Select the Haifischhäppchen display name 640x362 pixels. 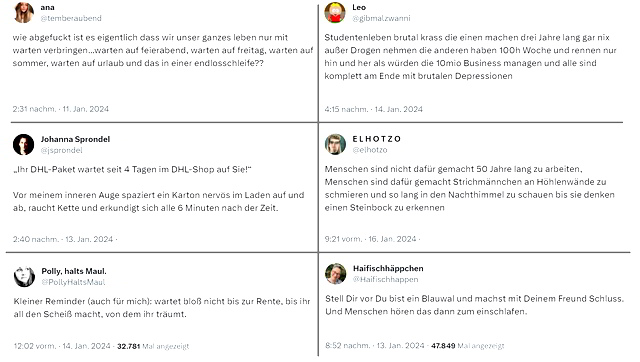[x=388, y=268]
